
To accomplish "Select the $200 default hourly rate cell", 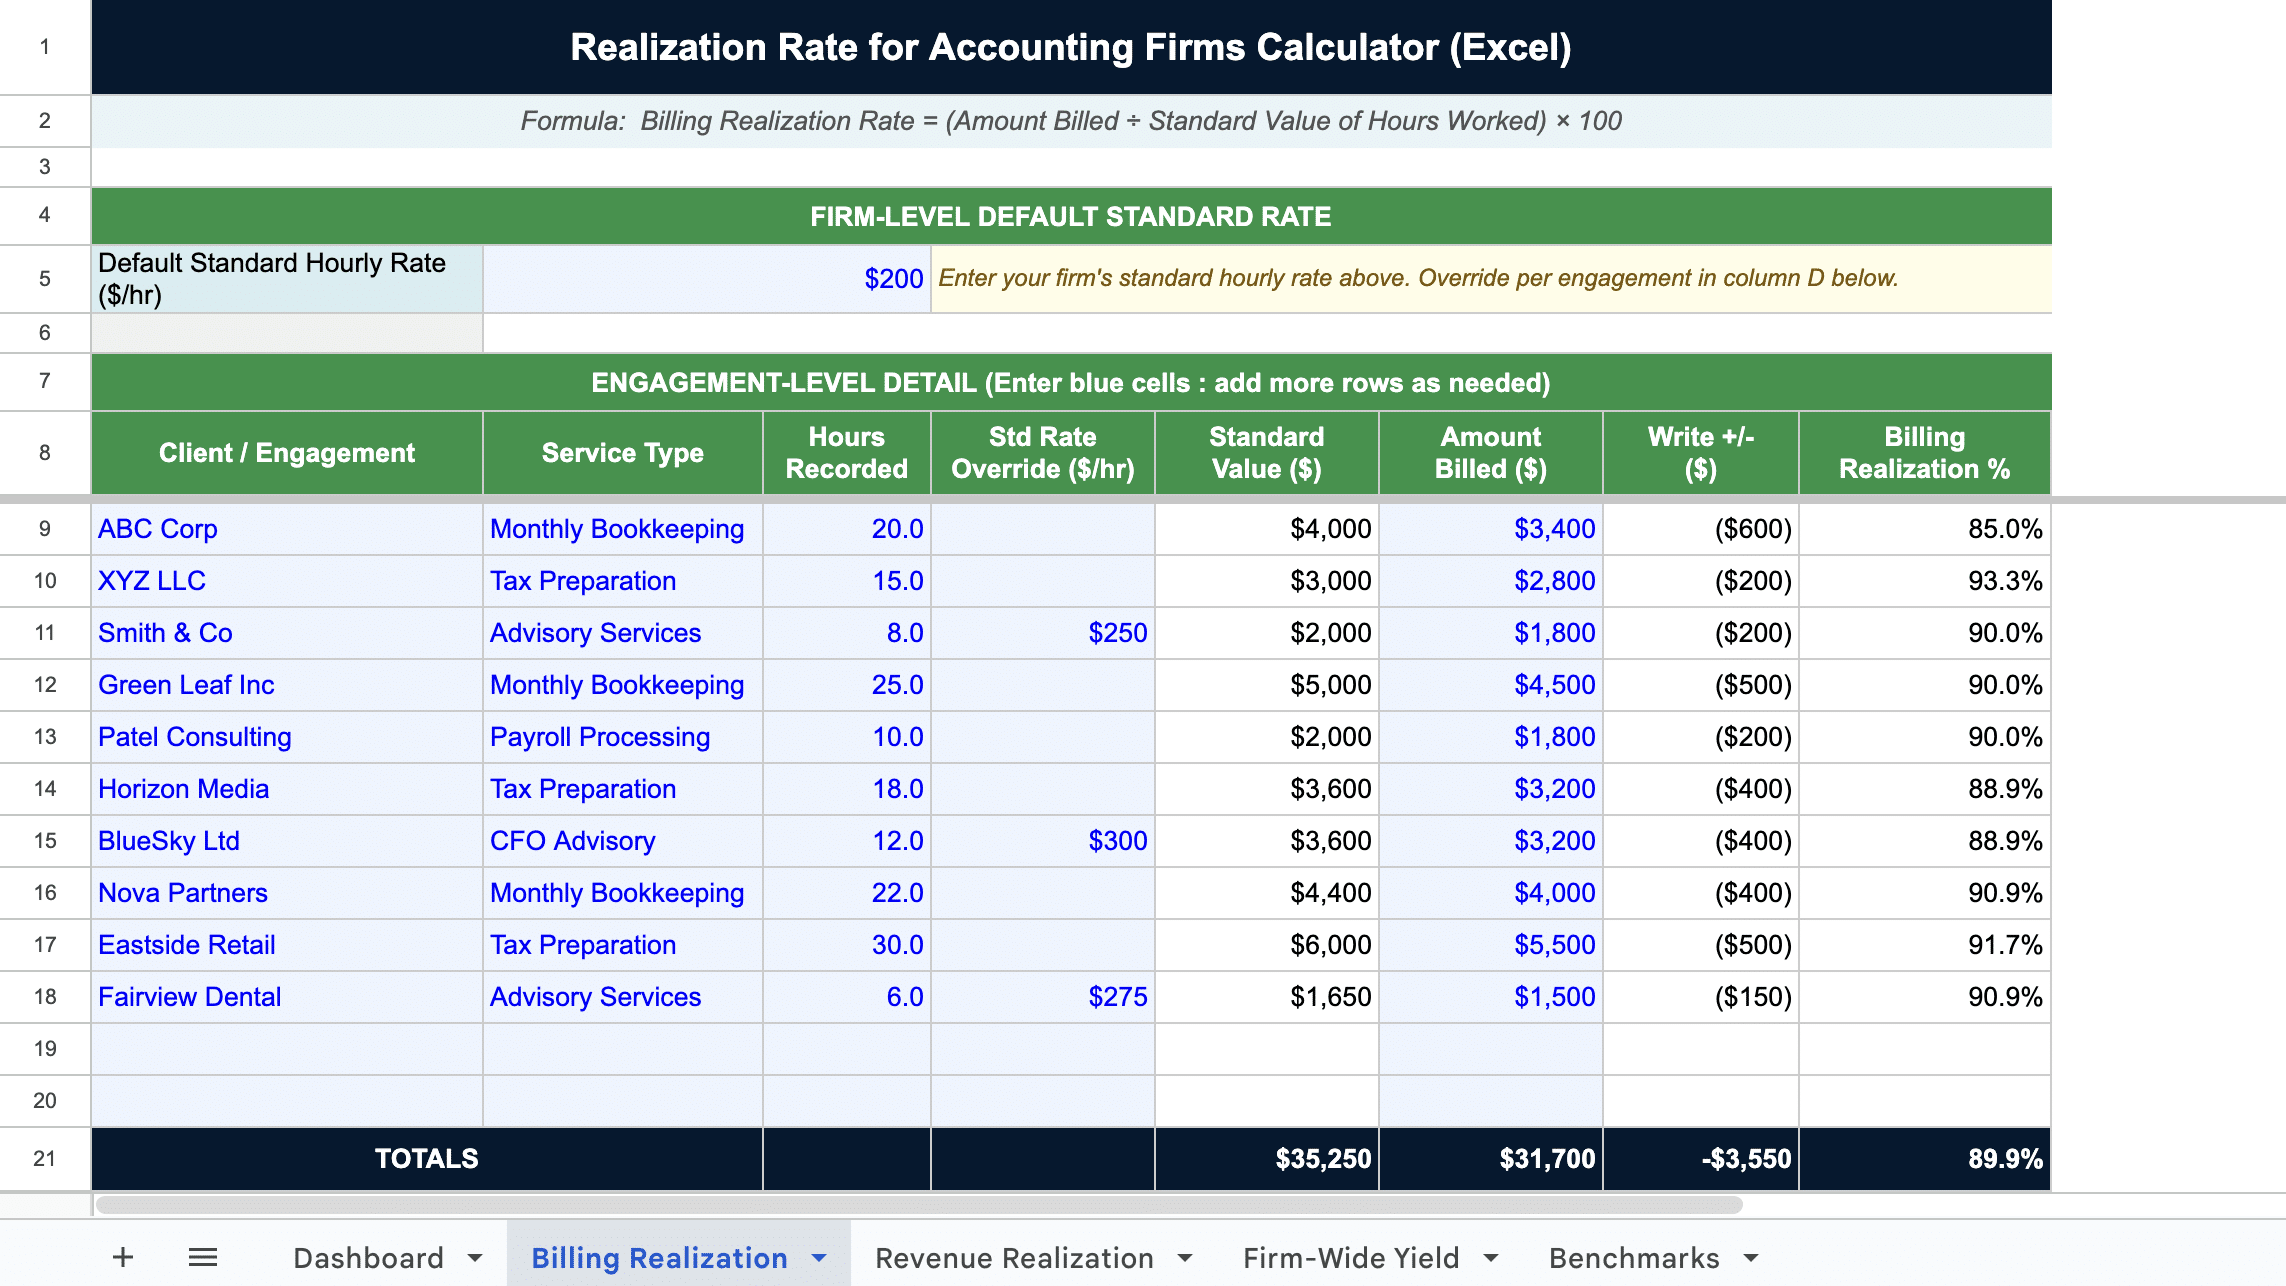I will coord(707,279).
